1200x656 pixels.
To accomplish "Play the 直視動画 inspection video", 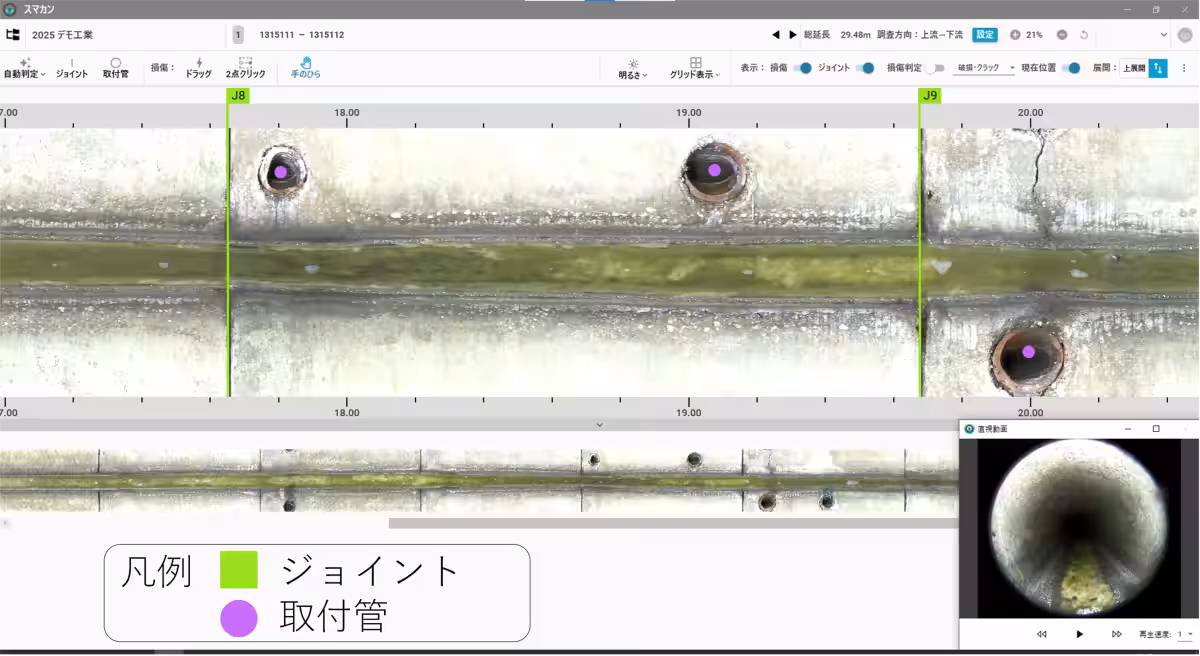I will (x=1078, y=633).
